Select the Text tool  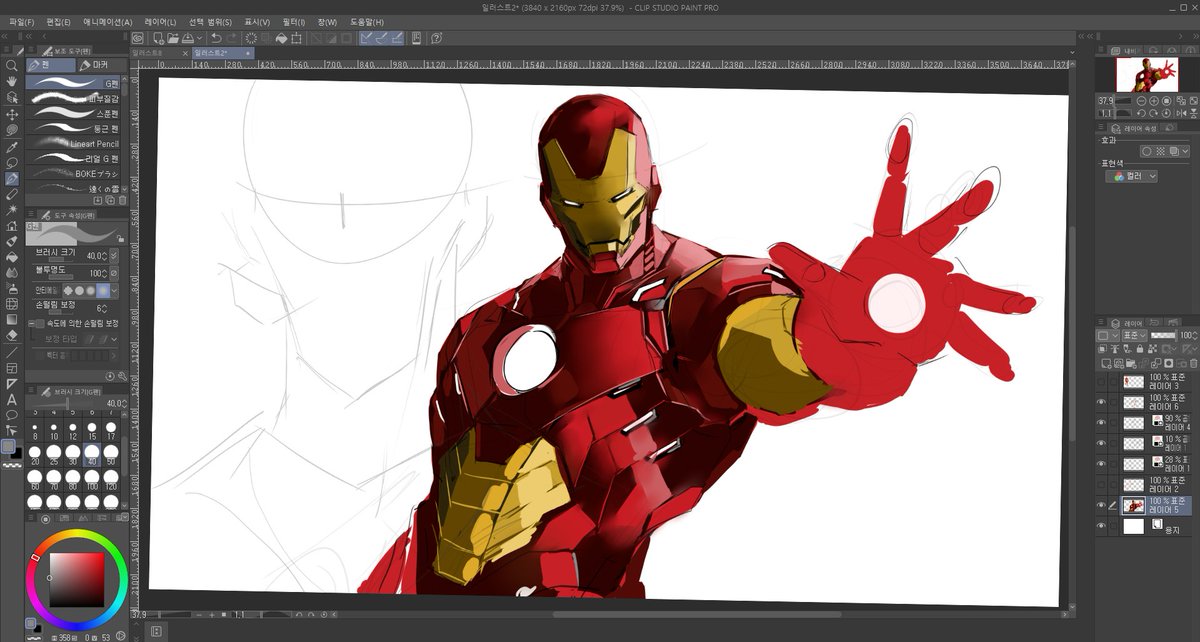click(12, 399)
